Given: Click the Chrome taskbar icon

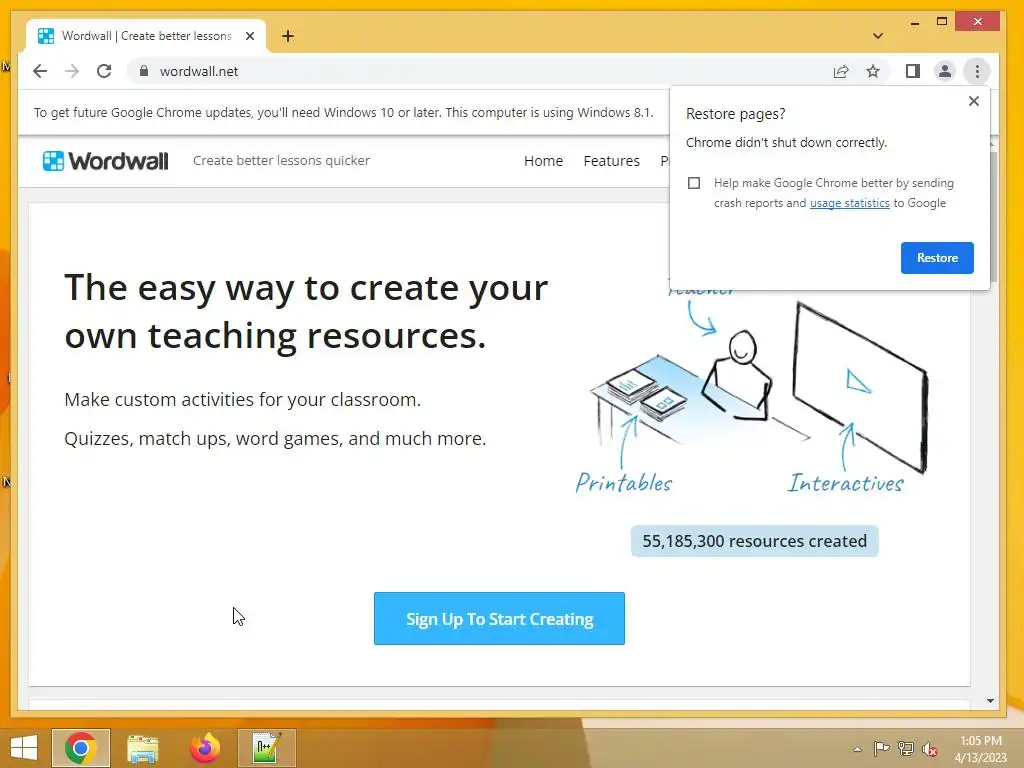Looking at the screenshot, I should (81, 748).
